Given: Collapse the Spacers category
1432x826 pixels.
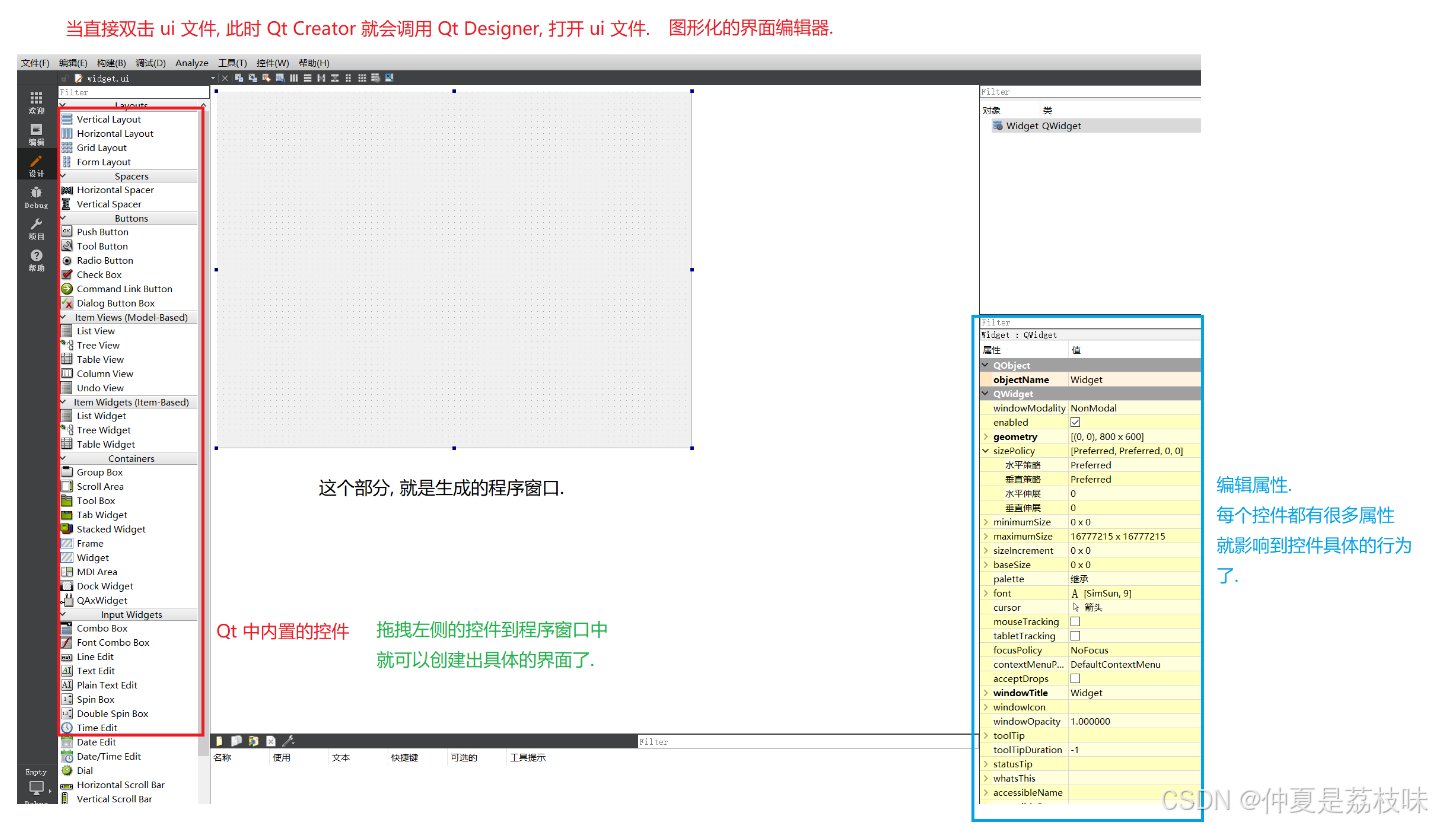Looking at the screenshot, I should (x=63, y=176).
